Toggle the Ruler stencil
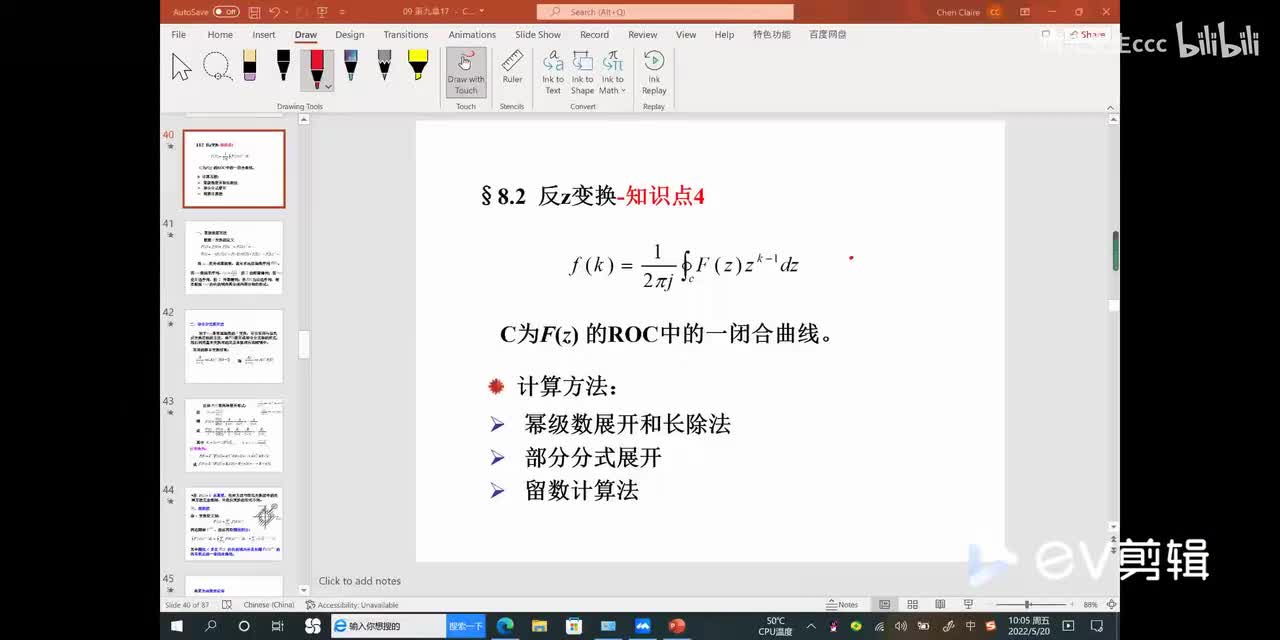The height and width of the screenshot is (640, 1280). [x=512, y=68]
